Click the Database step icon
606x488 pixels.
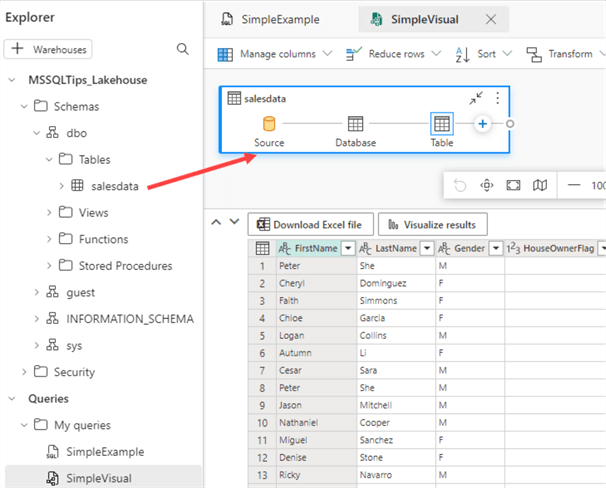pyautogui.click(x=355, y=124)
